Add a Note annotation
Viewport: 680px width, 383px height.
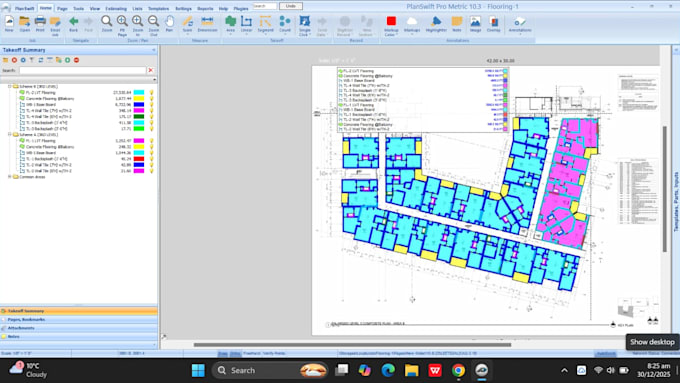(457, 24)
